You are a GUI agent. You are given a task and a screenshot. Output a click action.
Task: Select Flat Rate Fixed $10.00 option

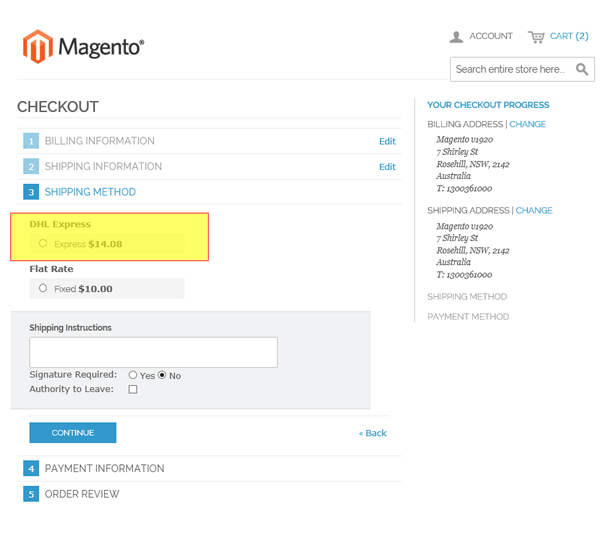pos(43,288)
